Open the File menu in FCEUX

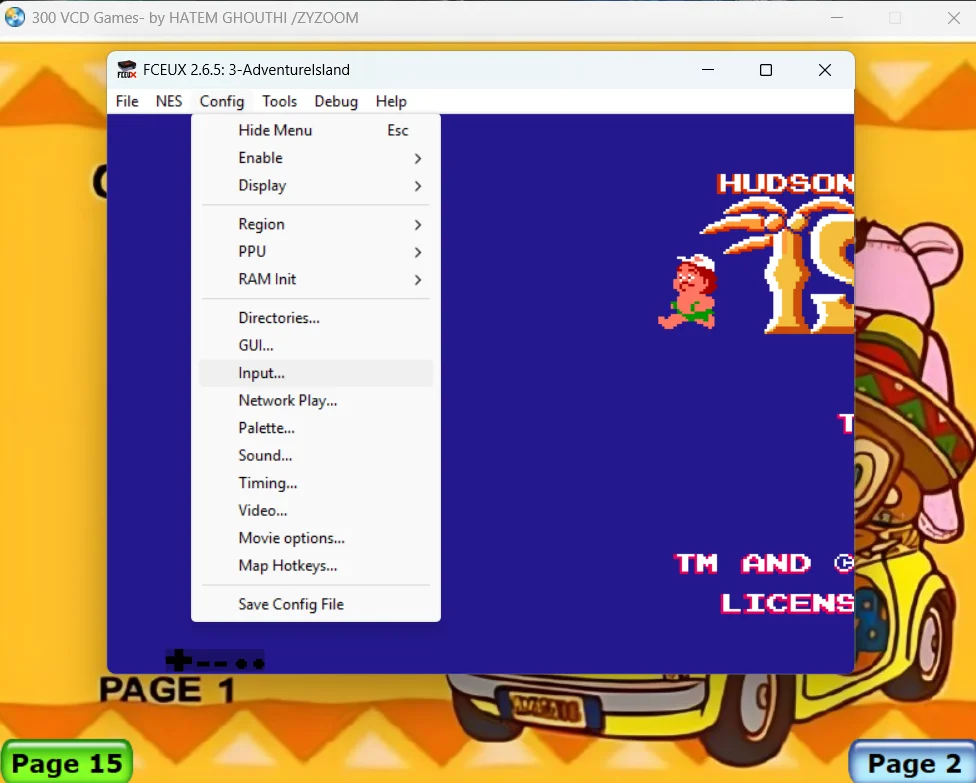pyautogui.click(x=127, y=101)
